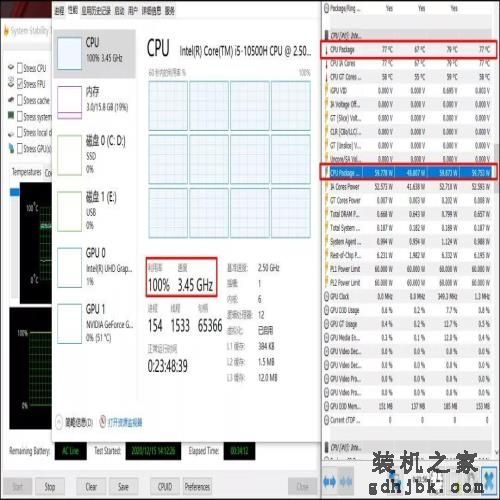Viewport: 500px width, 500px height.
Task: Click the power icon of the Rest-of-Chip Power row
Action: (x=327, y=255)
